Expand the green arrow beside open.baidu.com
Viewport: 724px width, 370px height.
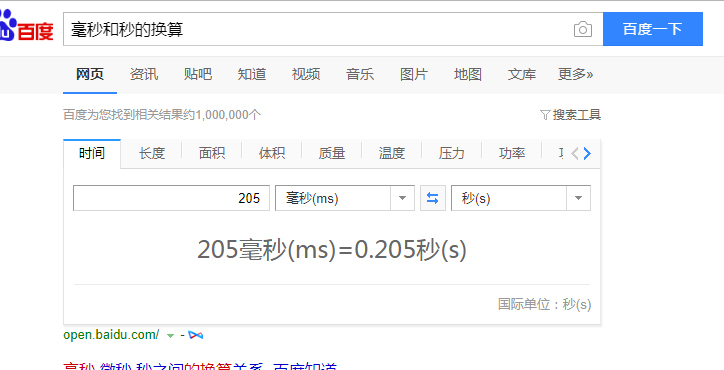[170, 336]
